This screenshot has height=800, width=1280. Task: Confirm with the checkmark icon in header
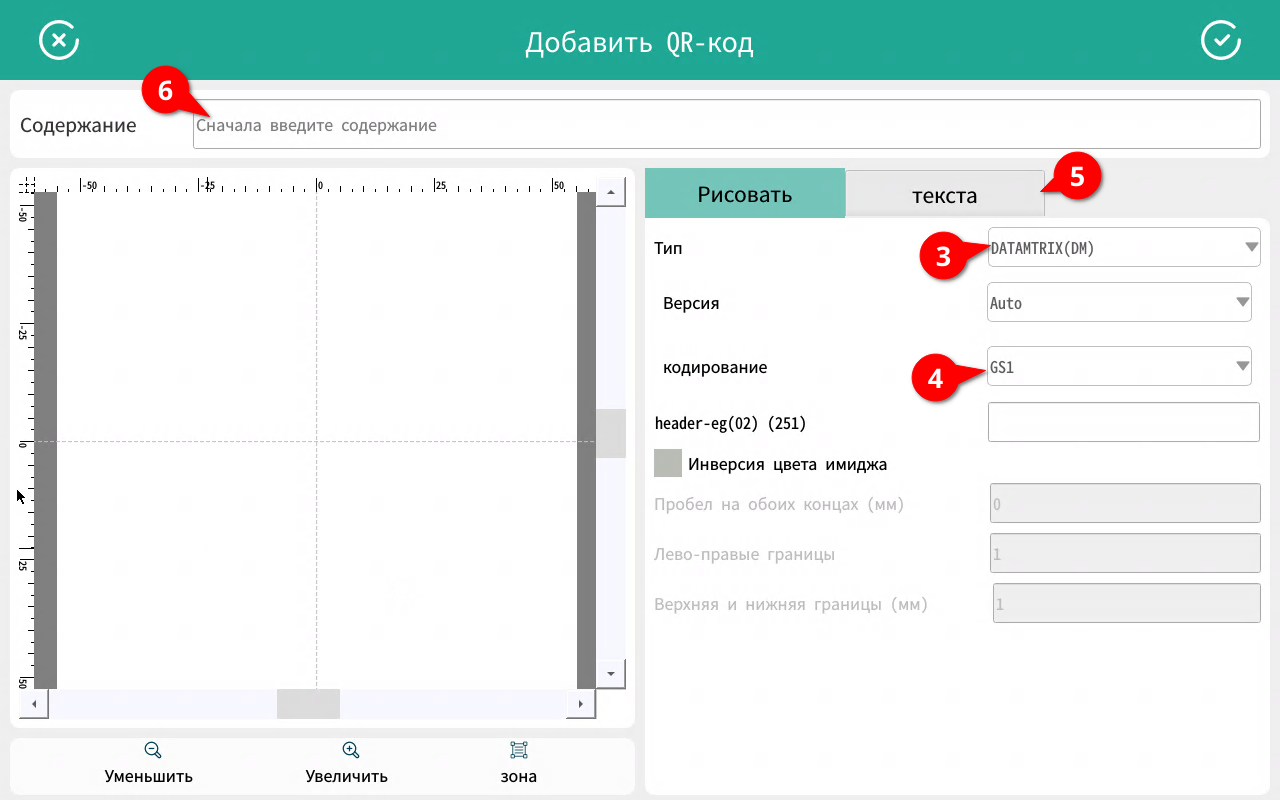(1220, 41)
